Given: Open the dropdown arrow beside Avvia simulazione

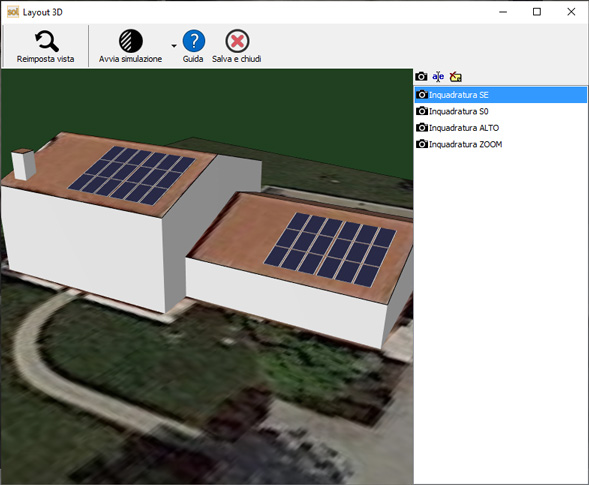Looking at the screenshot, I should tap(174, 46).
